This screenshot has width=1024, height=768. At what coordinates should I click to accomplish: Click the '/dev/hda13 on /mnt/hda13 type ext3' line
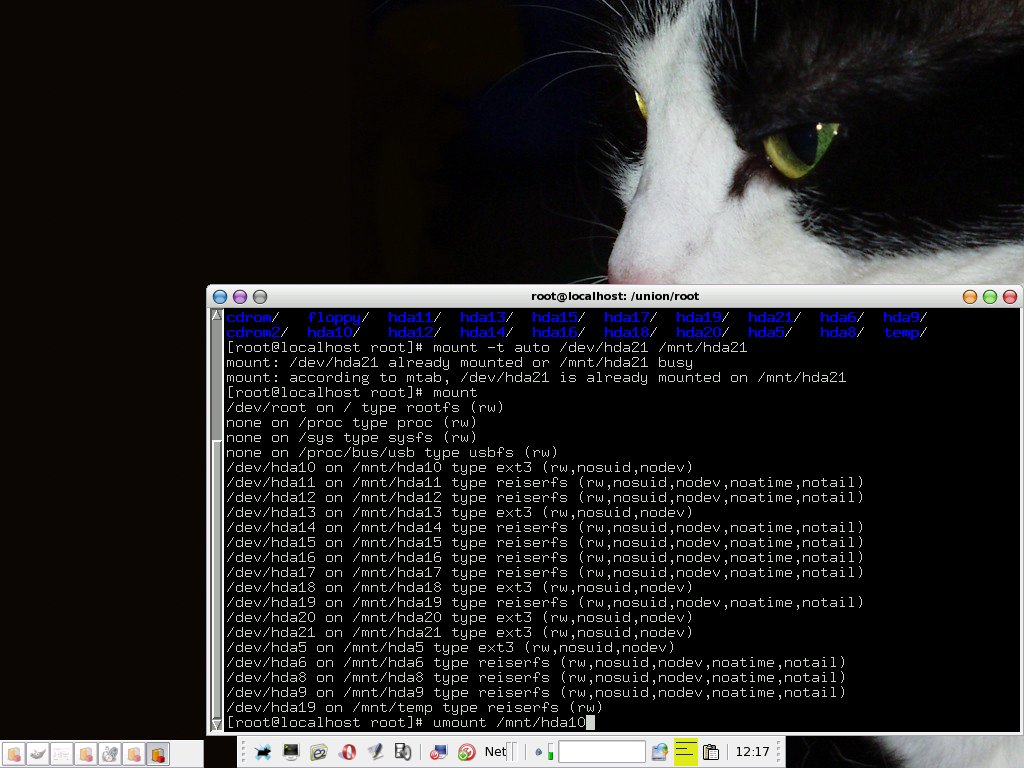click(459, 513)
